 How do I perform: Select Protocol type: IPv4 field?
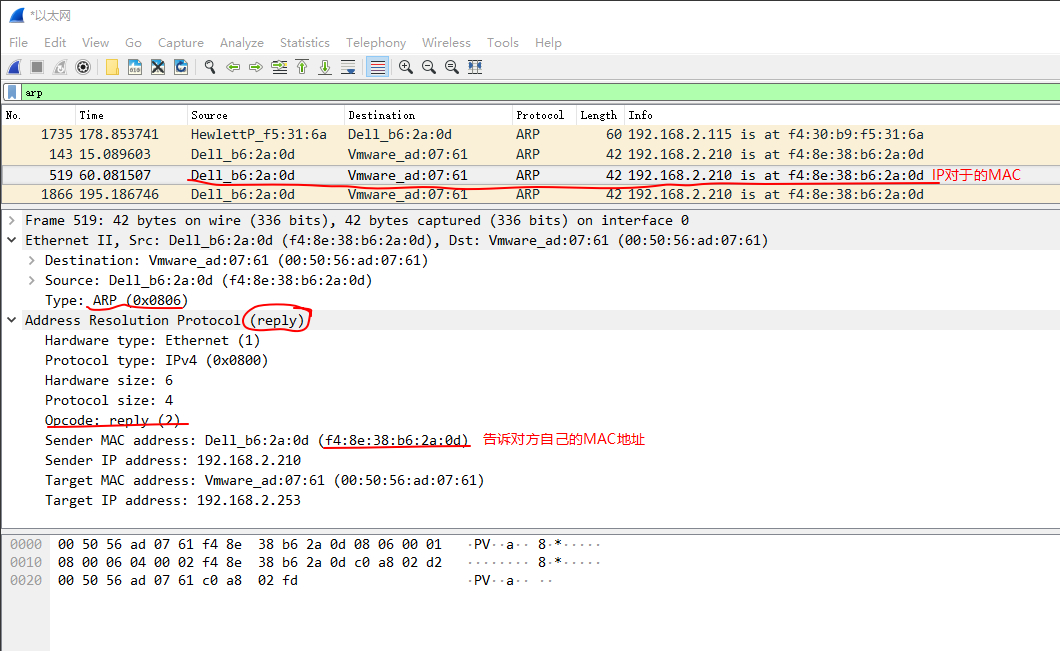(156, 360)
